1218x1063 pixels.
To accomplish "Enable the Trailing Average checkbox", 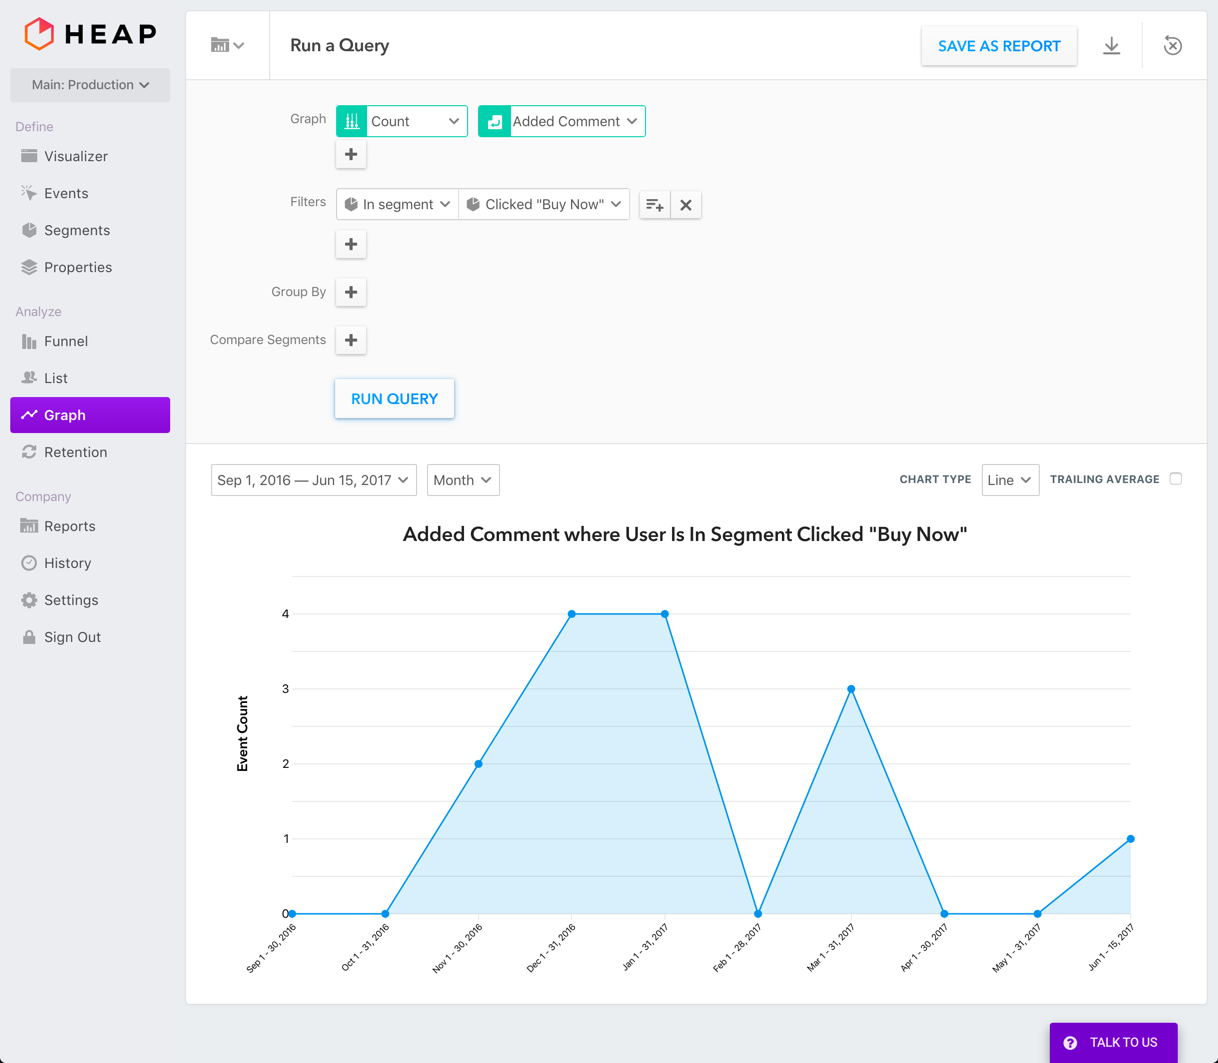I will (1176, 479).
